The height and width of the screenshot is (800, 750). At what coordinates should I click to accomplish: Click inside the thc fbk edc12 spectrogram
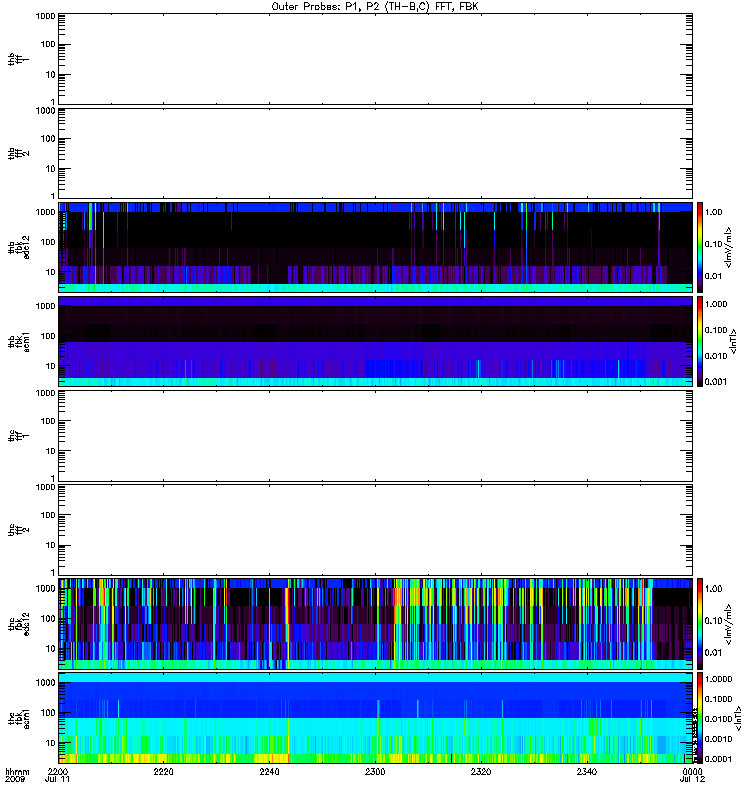coord(376,623)
